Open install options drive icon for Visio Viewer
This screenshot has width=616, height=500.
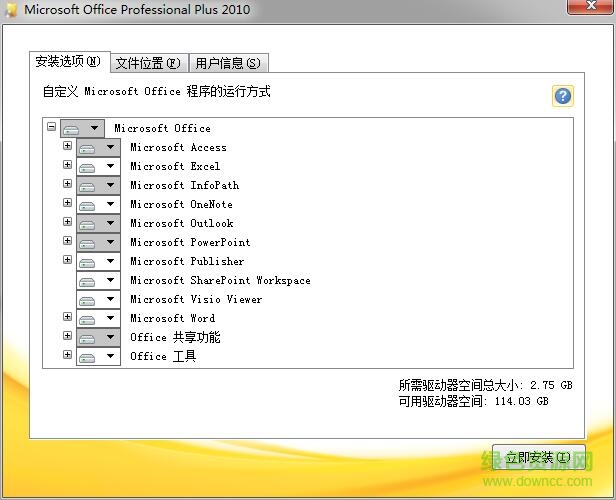[x=98, y=300]
